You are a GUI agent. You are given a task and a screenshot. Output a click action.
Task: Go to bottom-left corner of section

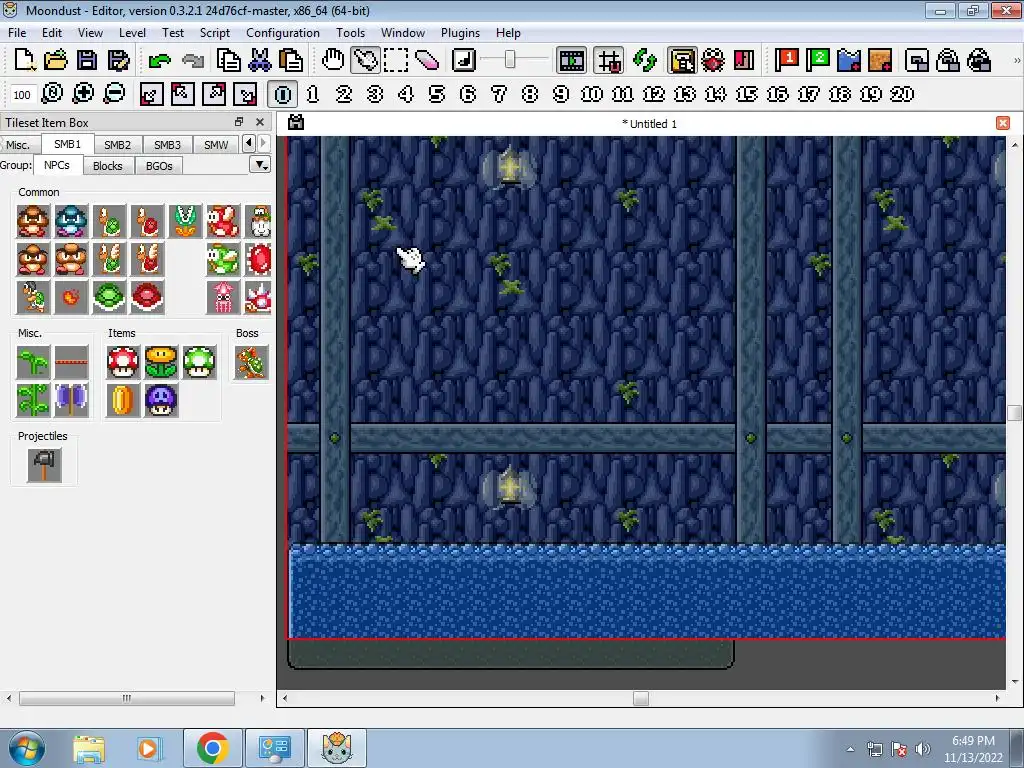(x=151, y=94)
